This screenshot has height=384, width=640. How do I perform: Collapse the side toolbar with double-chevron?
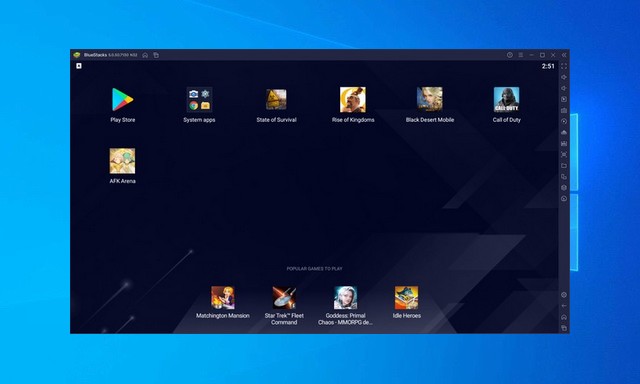(564, 55)
